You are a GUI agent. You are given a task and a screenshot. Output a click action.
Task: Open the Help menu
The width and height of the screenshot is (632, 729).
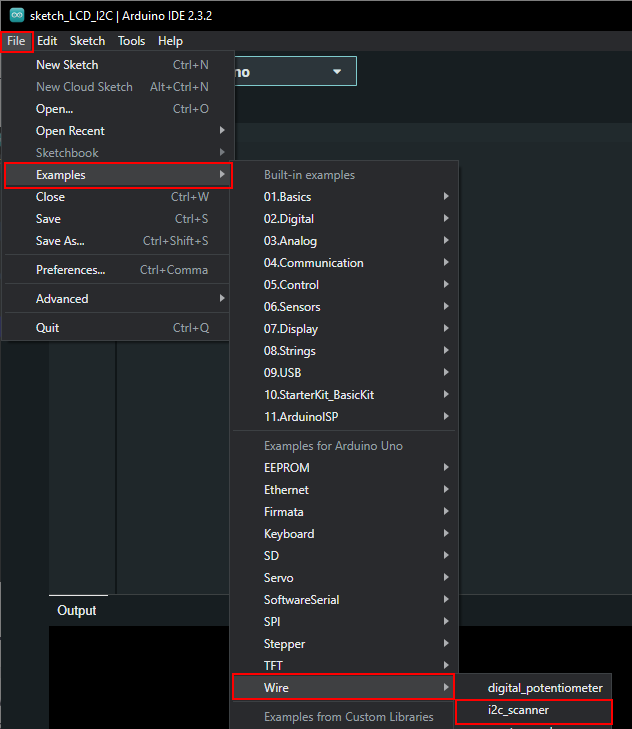point(170,41)
